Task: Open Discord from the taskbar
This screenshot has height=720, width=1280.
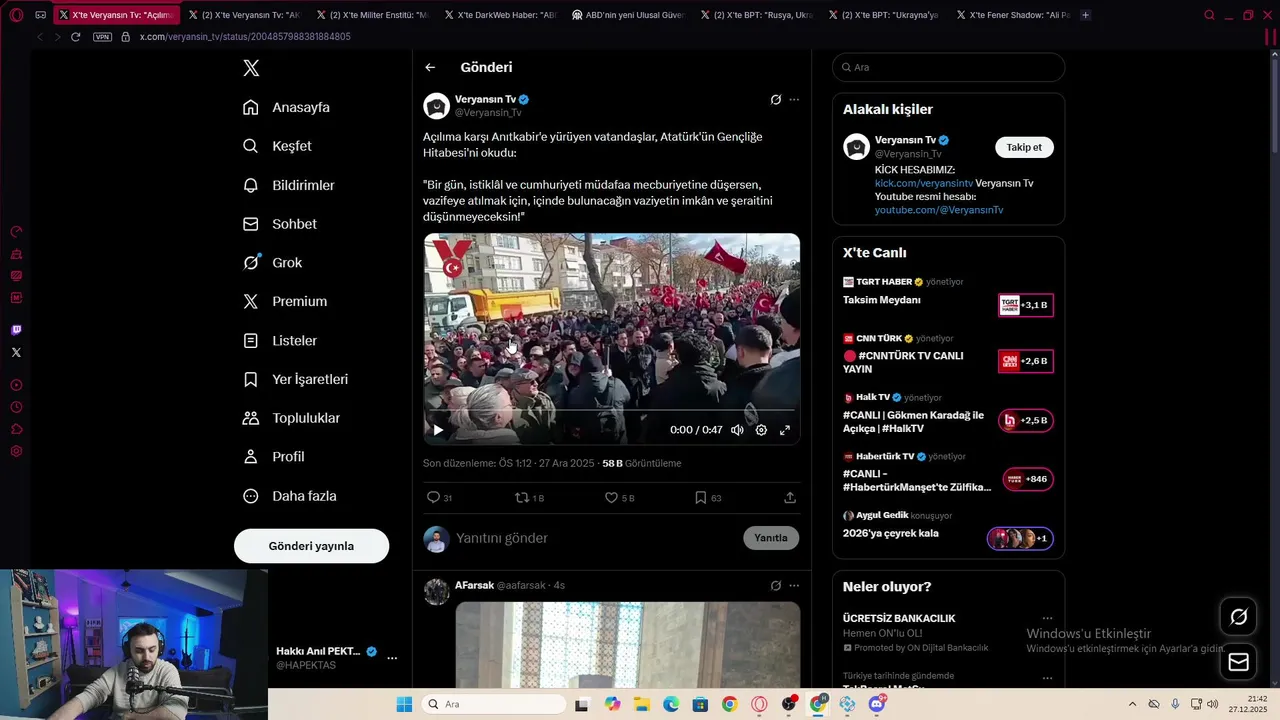Action: 877,704
